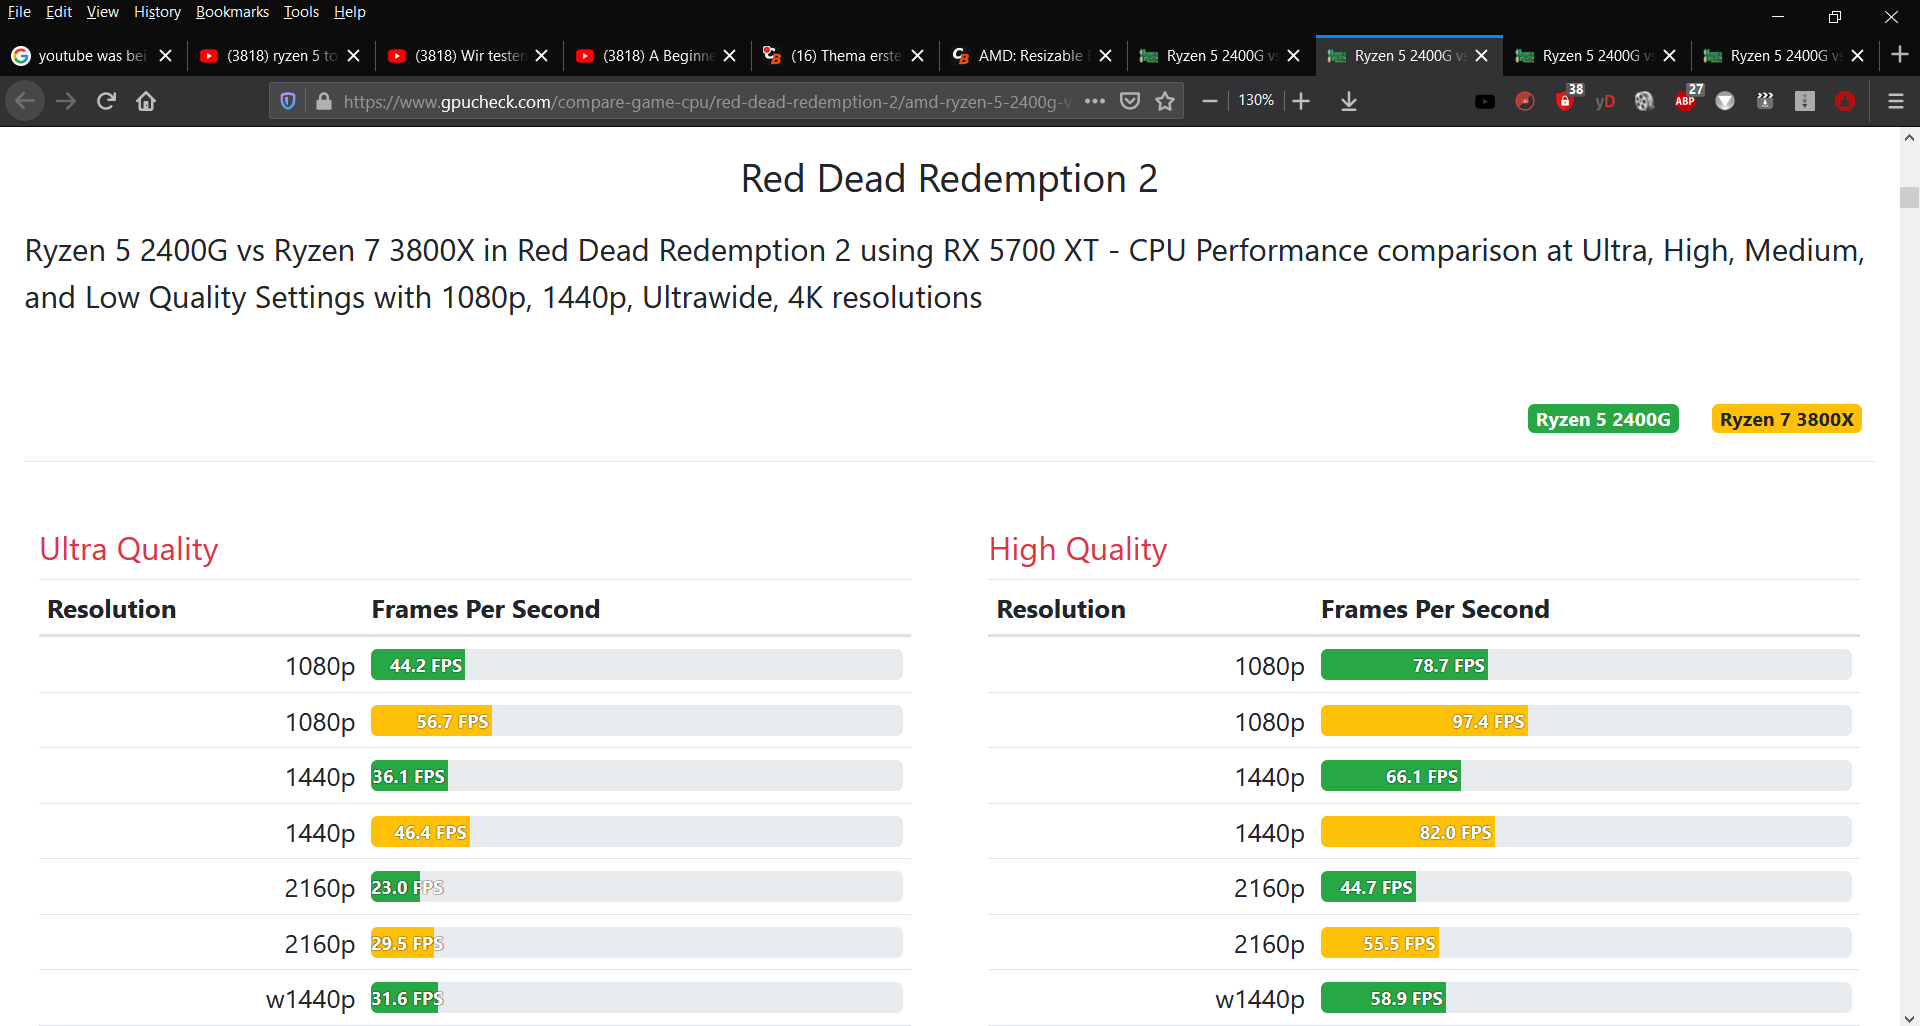
Task: Click the 78.7 FPS bar
Action: click(x=1404, y=665)
